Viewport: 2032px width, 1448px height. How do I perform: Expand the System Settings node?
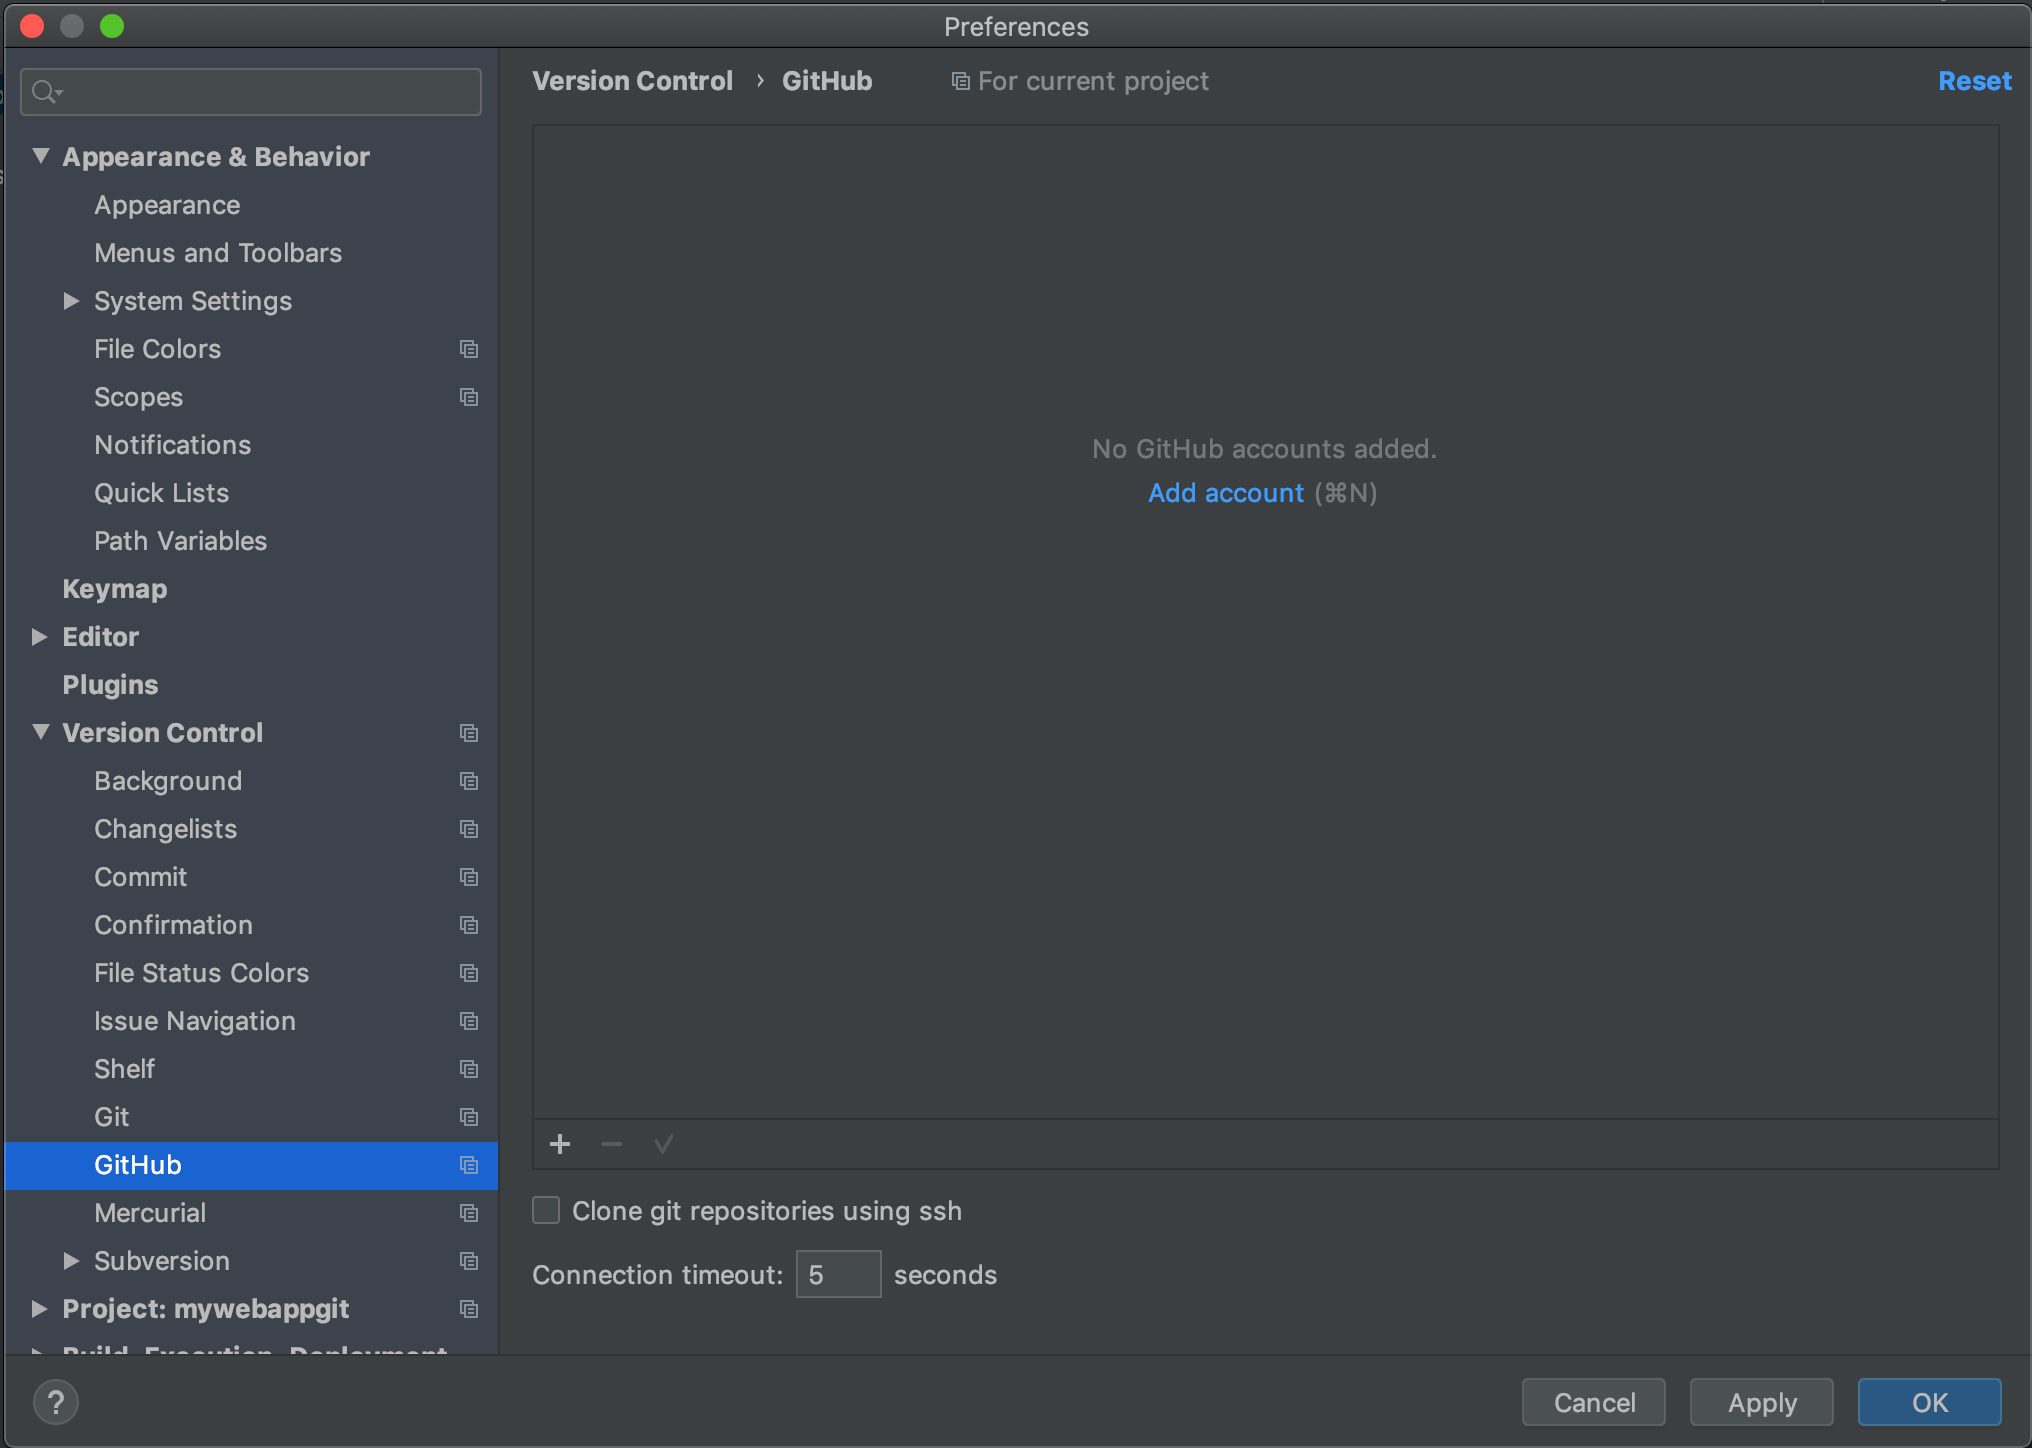click(x=71, y=300)
